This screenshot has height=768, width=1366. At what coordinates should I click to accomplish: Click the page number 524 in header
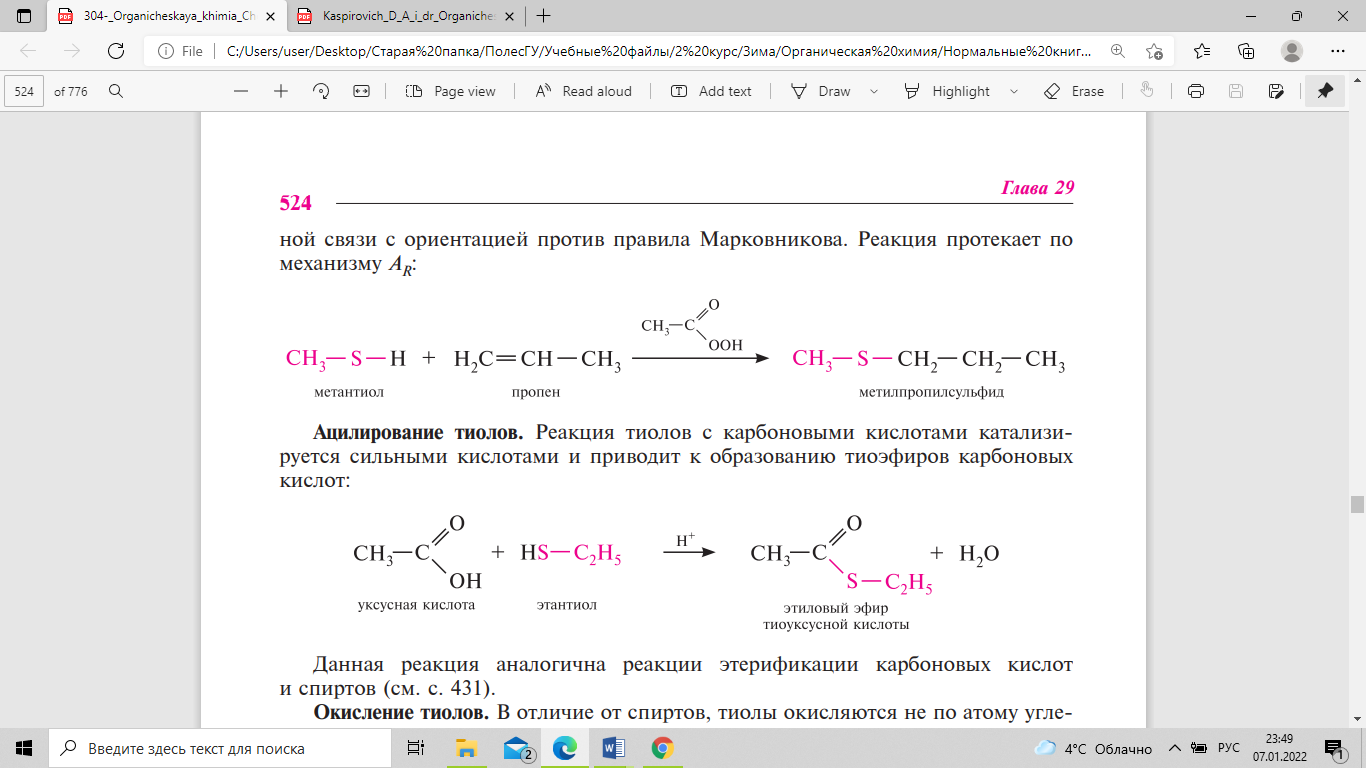tap(295, 203)
